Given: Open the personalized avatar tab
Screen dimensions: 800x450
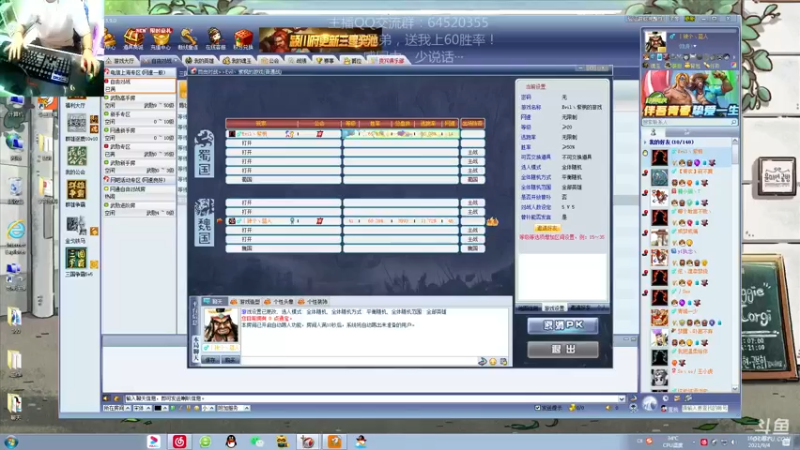Looking at the screenshot, I should pyautogui.click(x=279, y=302).
